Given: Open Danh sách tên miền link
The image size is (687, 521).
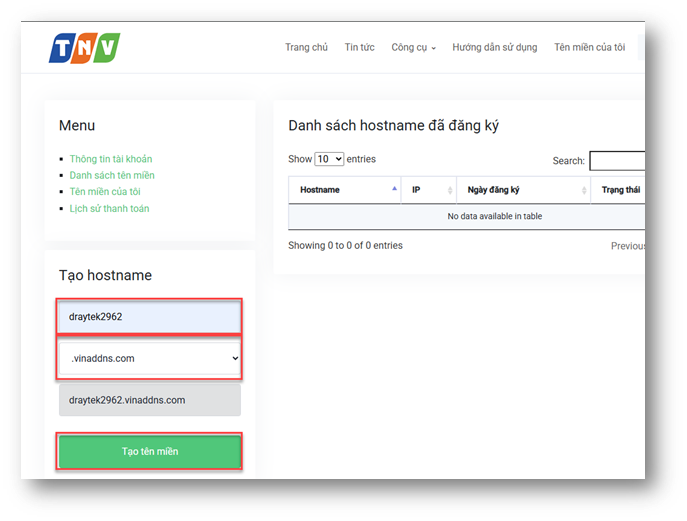Looking at the screenshot, I should click(x=111, y=175).
